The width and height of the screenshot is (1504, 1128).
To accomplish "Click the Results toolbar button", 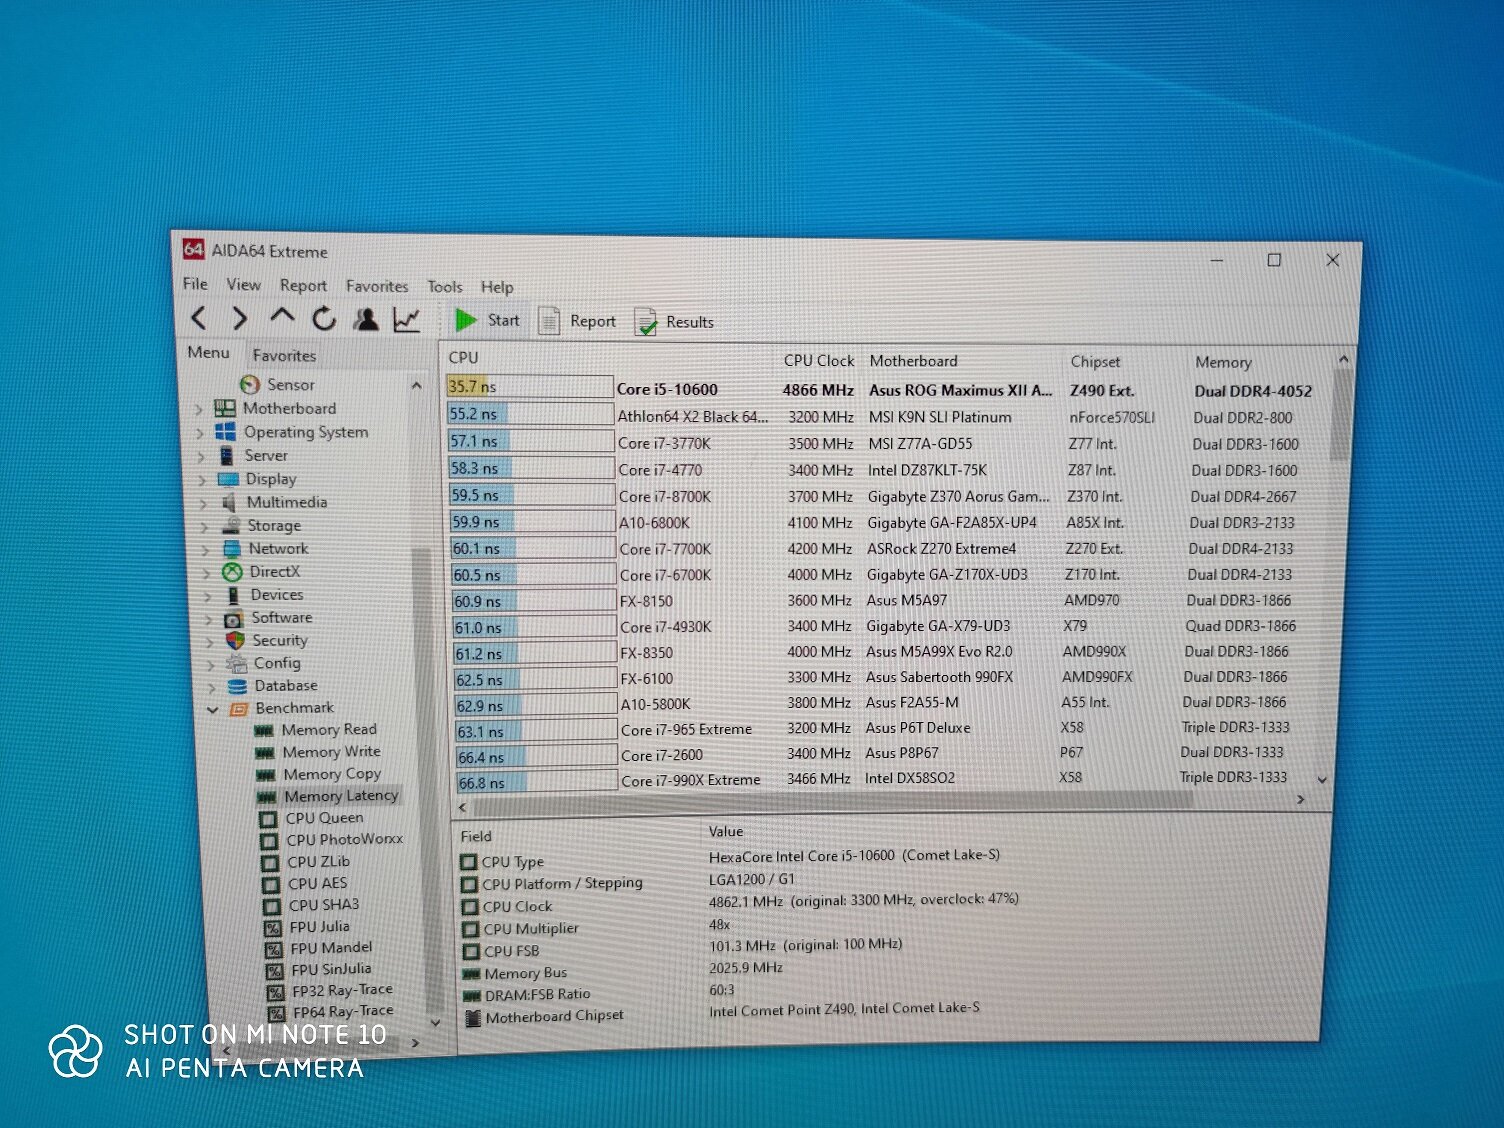I will [674, 322].
